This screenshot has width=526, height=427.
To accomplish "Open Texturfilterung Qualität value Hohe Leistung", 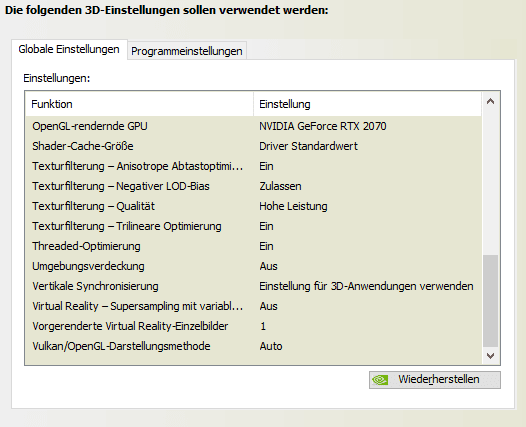I will [293, 206].
